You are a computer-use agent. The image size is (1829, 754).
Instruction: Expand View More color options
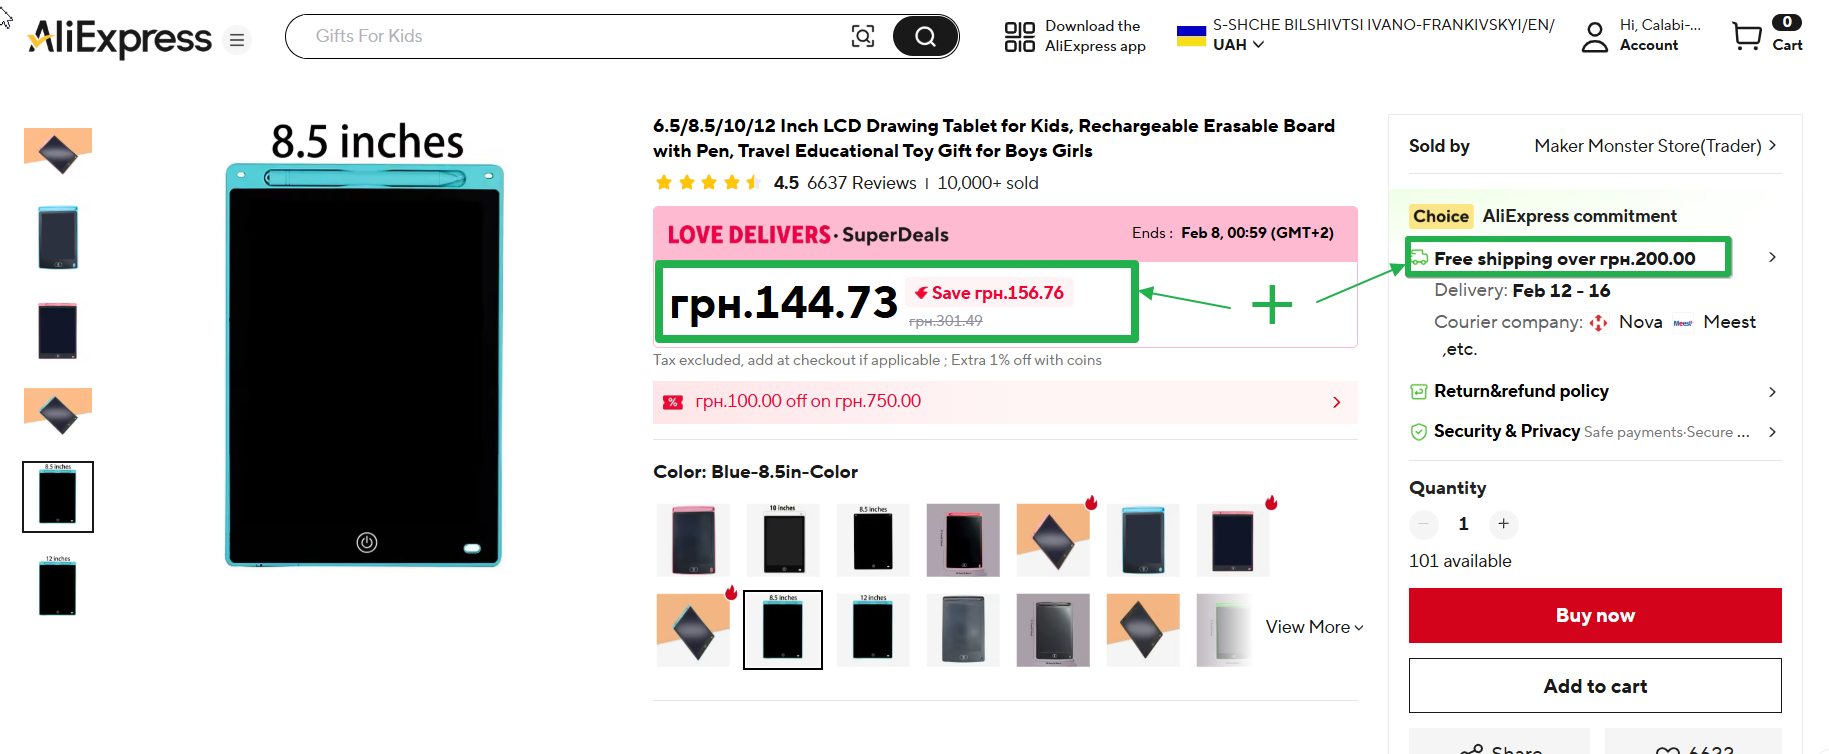pos(1314,627)
